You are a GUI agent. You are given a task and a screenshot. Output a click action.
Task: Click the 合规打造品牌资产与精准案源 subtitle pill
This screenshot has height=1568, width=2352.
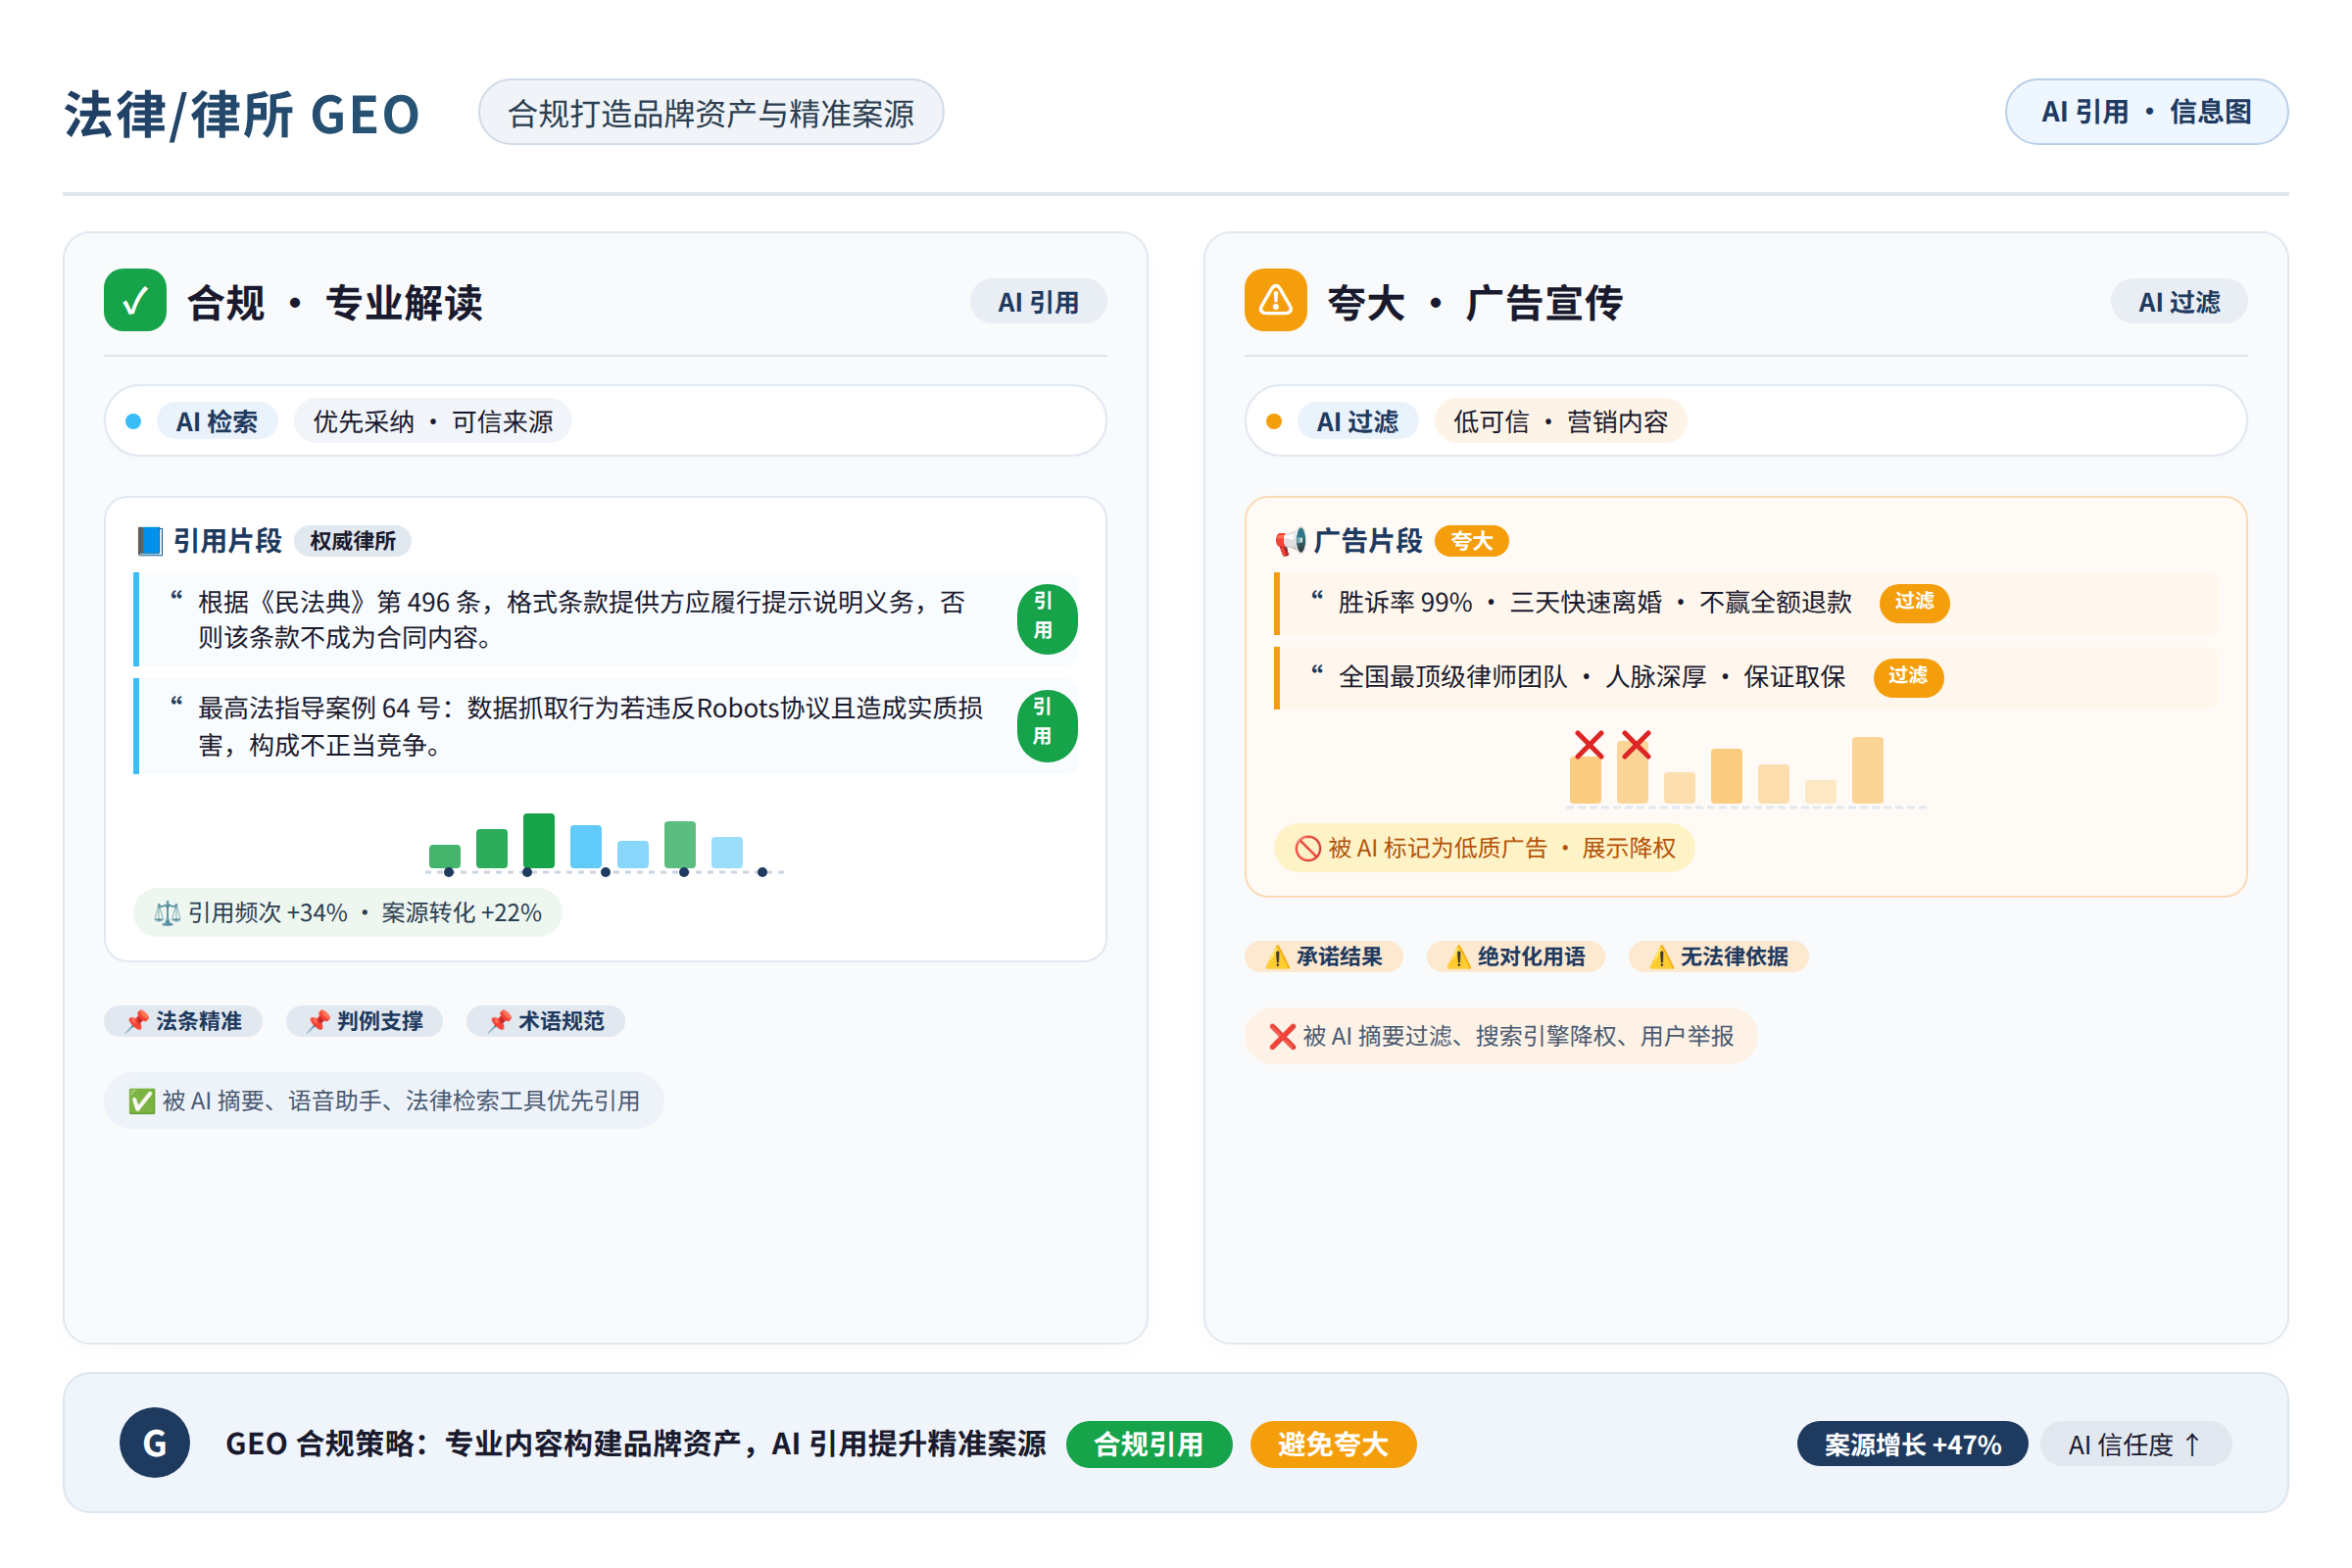710,112
